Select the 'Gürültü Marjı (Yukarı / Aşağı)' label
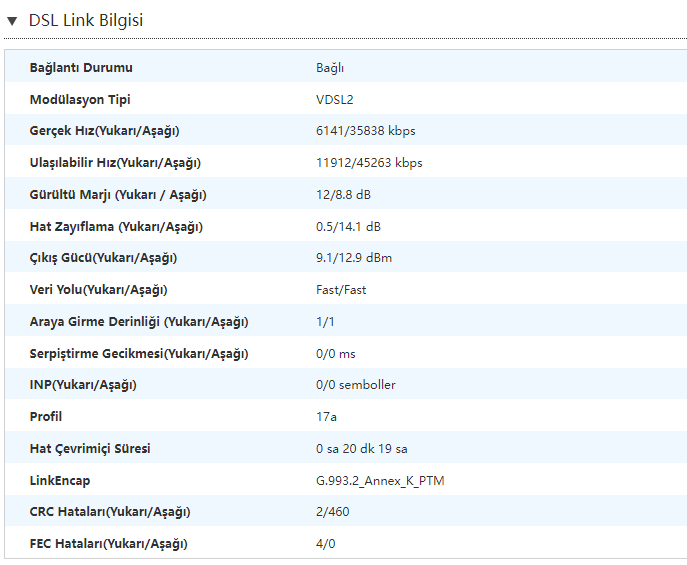 (x=118, y=195)
